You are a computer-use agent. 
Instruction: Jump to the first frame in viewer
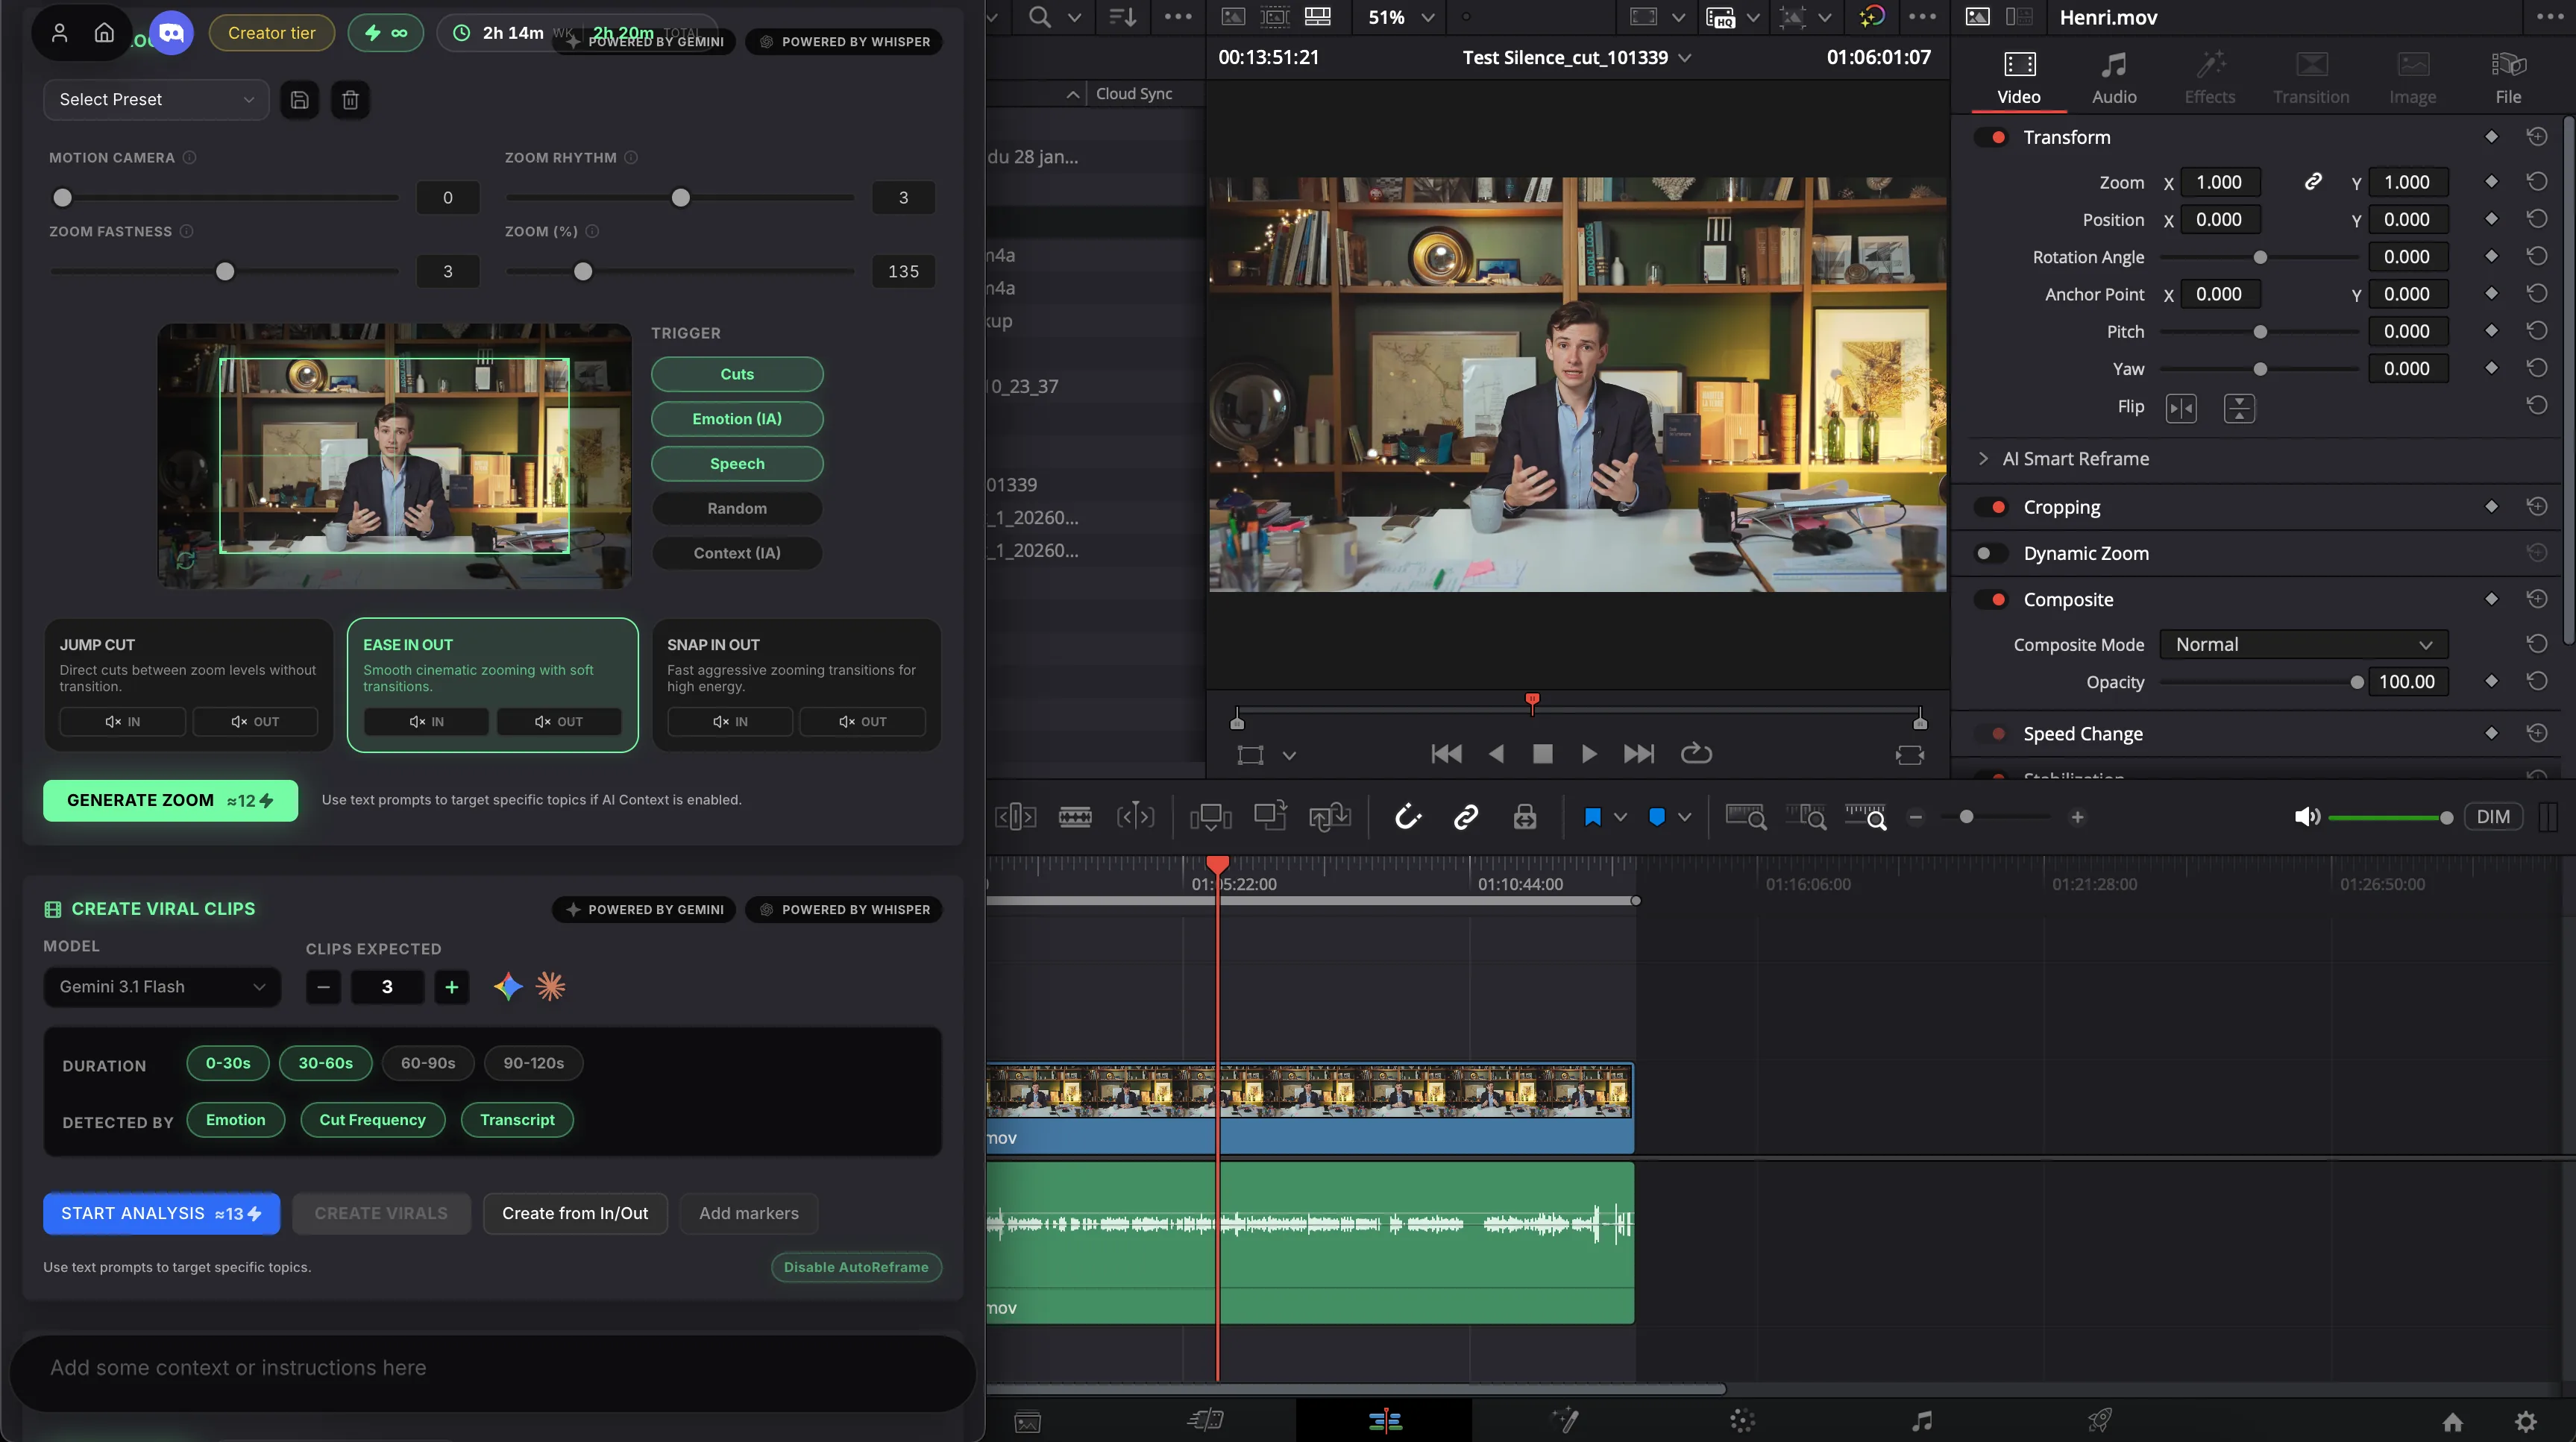pyautogui.click(x=1446, y=754)
